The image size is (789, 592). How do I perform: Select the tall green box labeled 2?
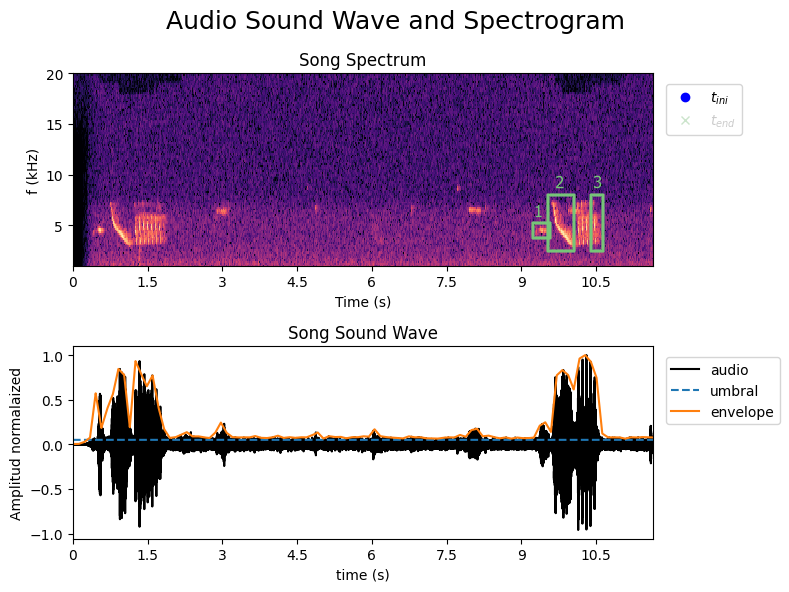click(x=561, y=223)
